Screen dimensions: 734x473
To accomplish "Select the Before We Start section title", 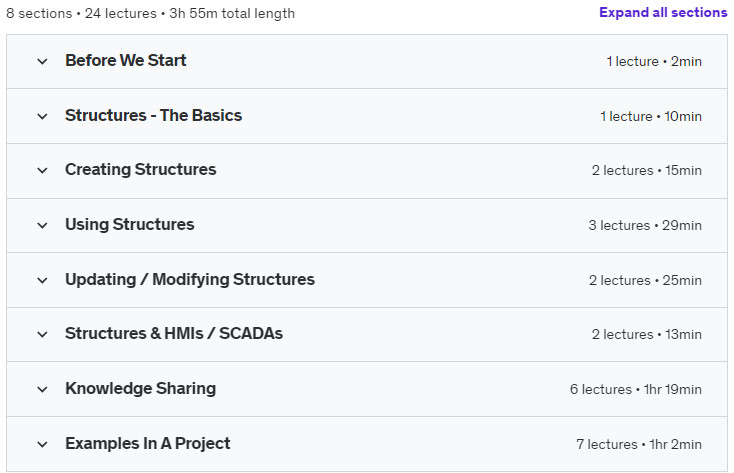I will click(126, 61).
